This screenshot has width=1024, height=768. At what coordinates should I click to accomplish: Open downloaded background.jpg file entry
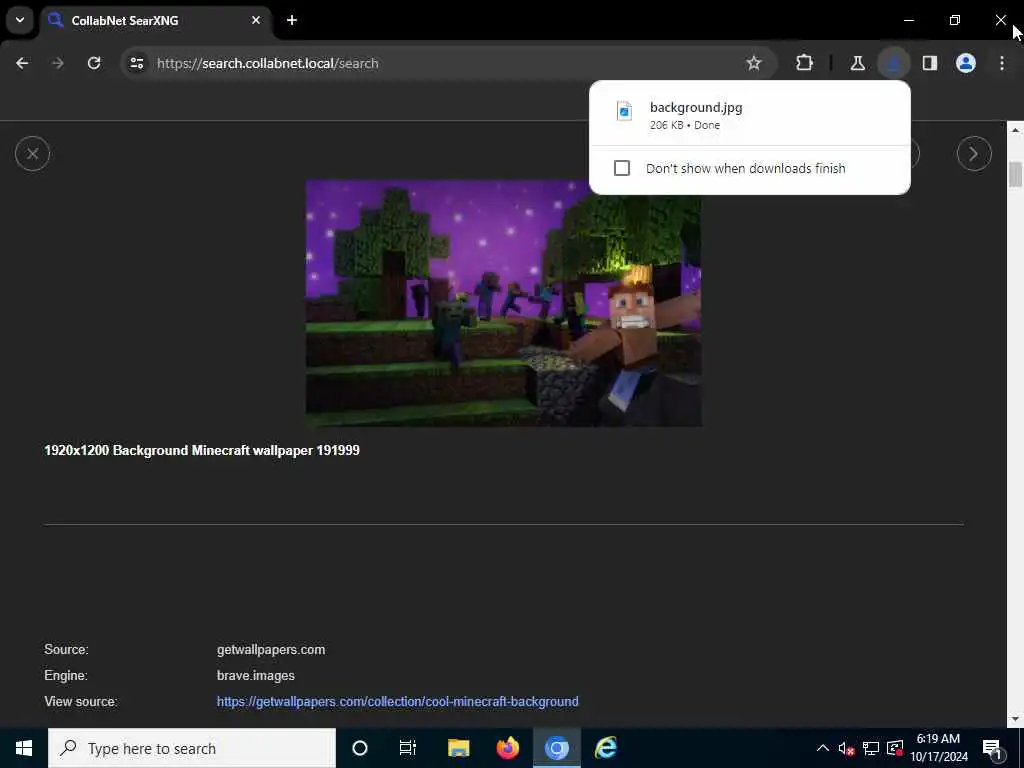click(750, 114)
